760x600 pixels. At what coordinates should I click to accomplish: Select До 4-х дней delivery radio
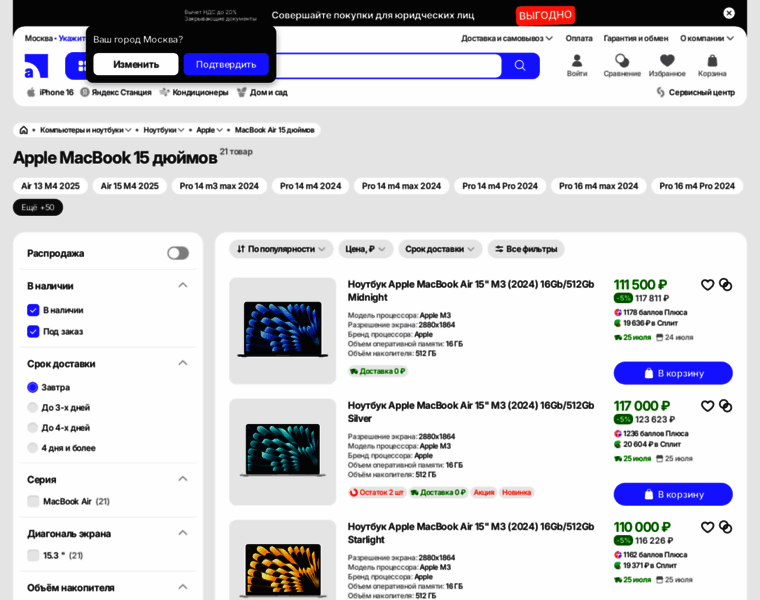pyautogui.click(x=32, y=427)
